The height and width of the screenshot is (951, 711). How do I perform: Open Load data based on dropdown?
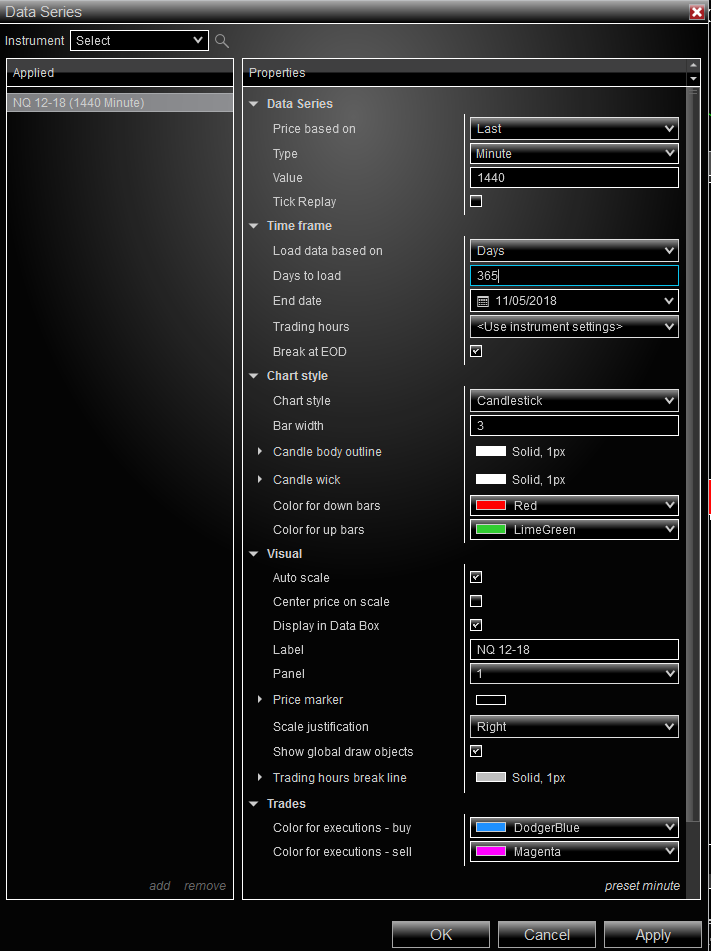pos(574,250)
